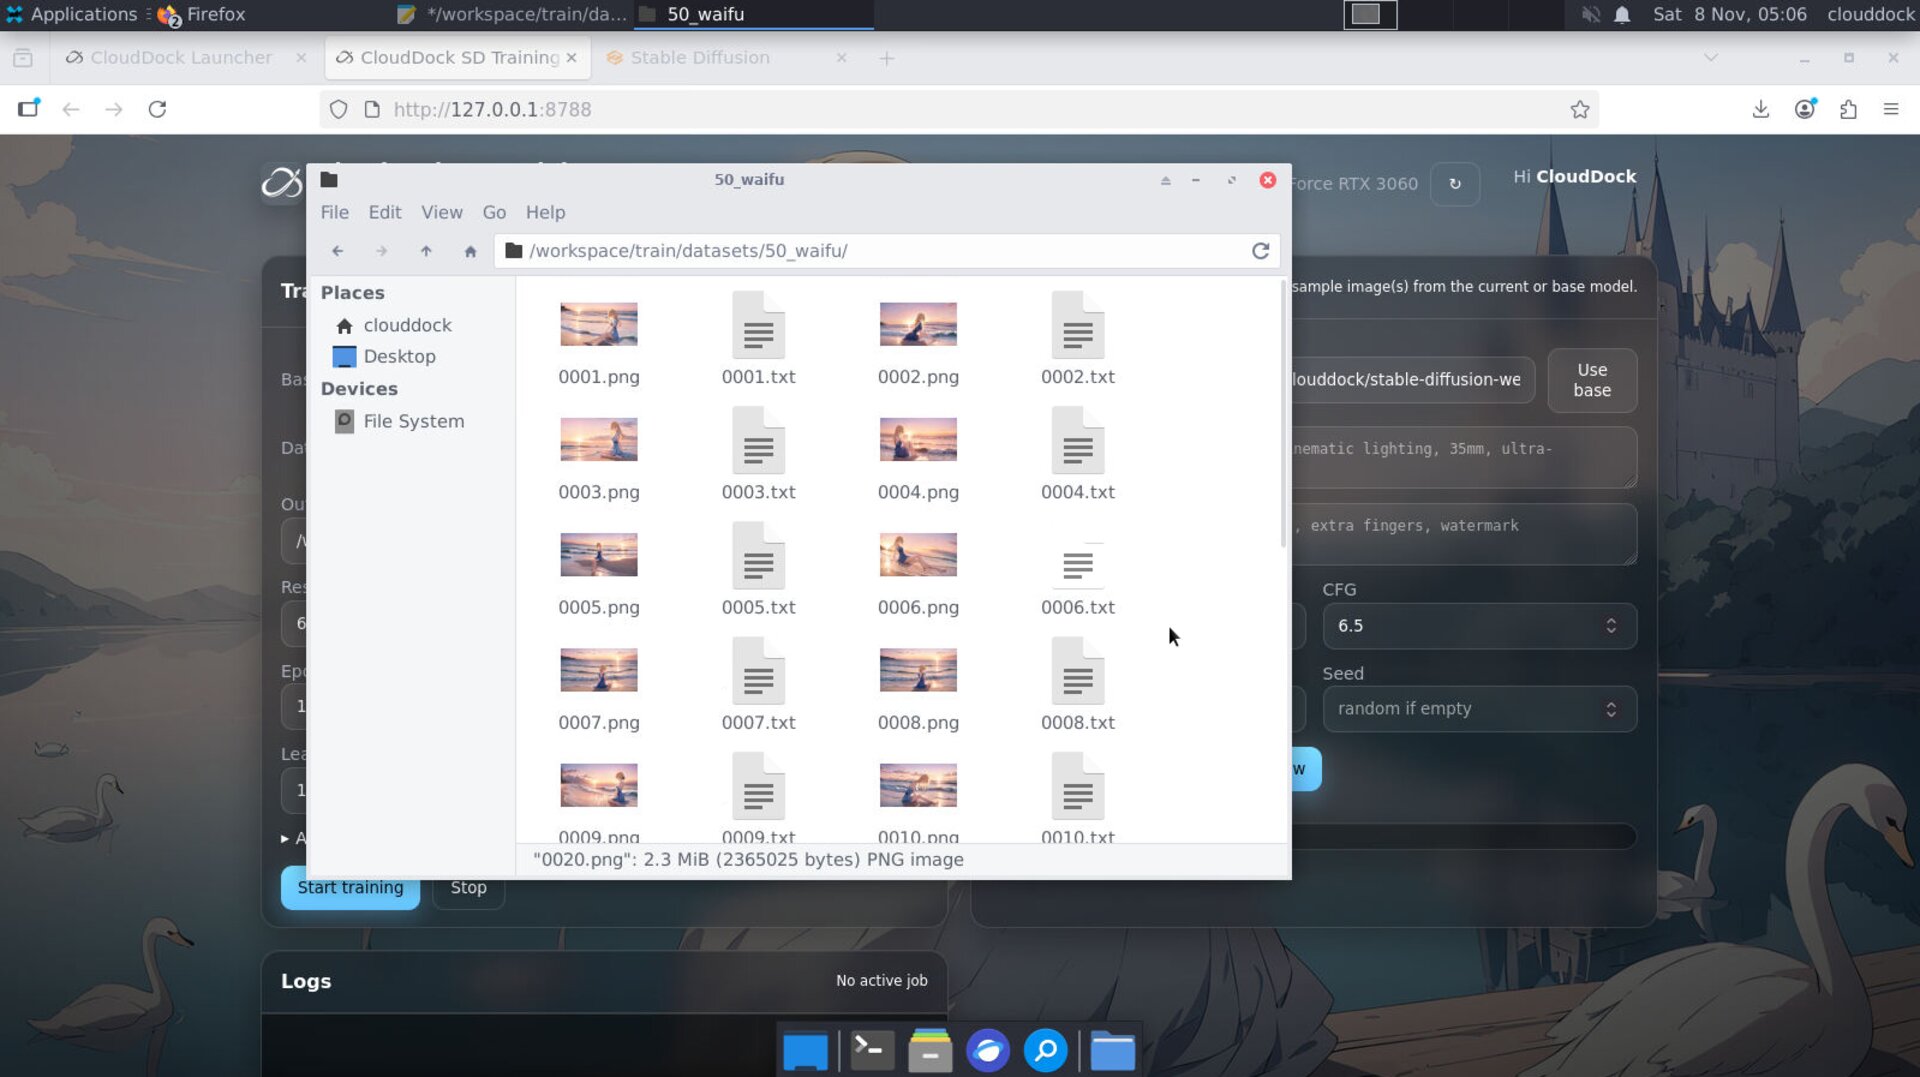This screenshot has height=1077, width=1920.
Task: Click the Home folder icon in toolbar
Action: (x=470, y=251)
